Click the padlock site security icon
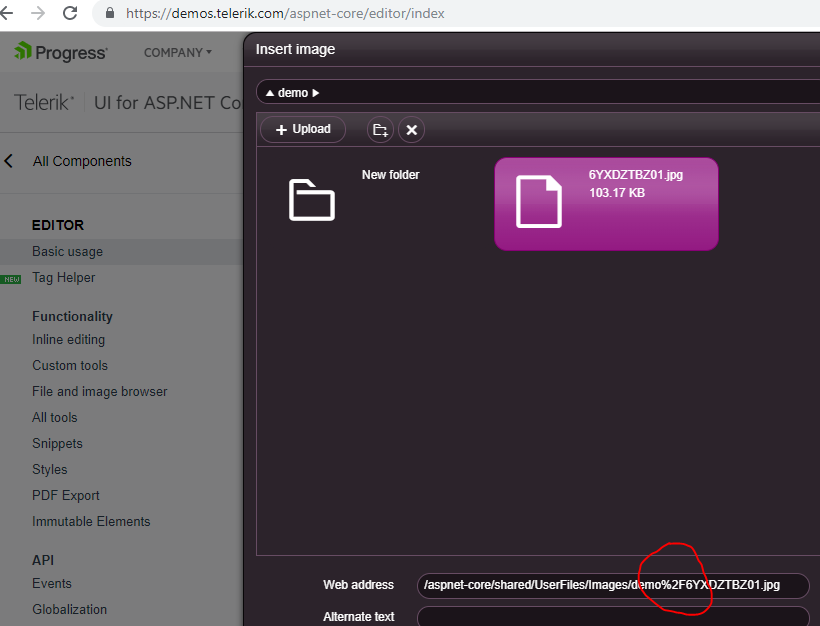 [110, 13]
